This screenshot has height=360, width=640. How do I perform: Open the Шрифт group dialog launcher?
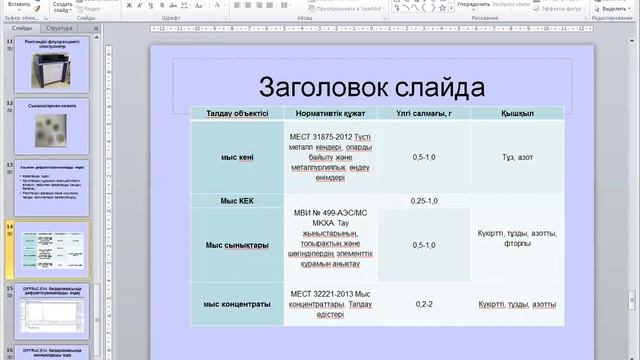point(225,18)
